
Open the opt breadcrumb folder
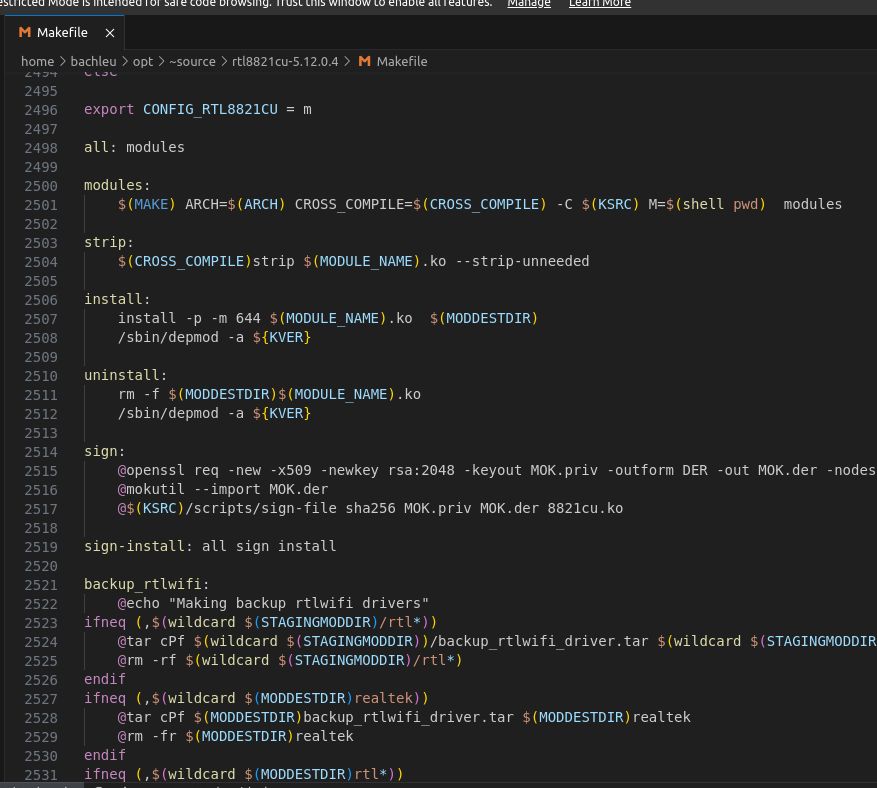point(143,61)
